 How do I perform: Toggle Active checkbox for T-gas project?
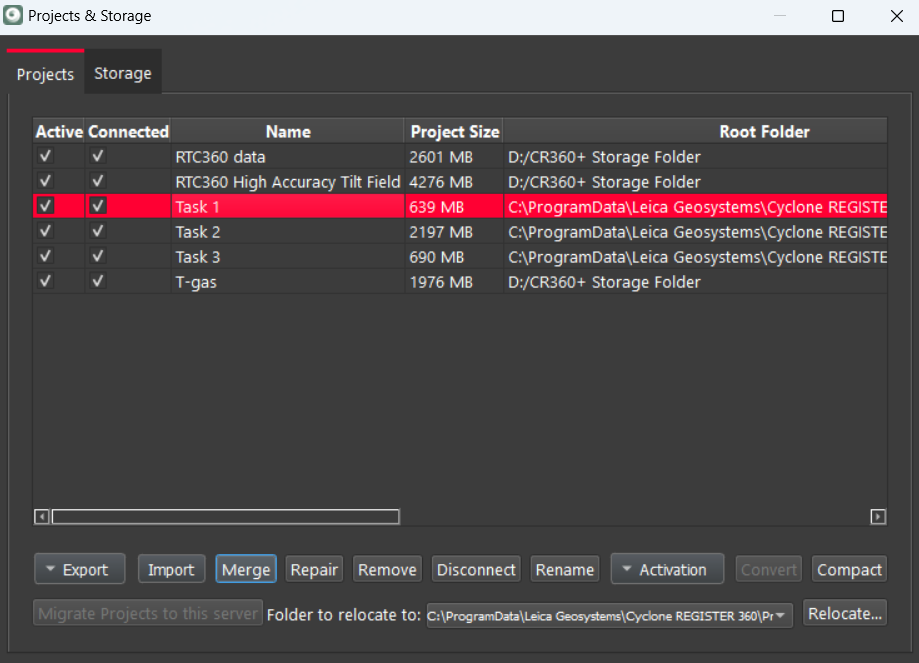[x=45, y=282]
